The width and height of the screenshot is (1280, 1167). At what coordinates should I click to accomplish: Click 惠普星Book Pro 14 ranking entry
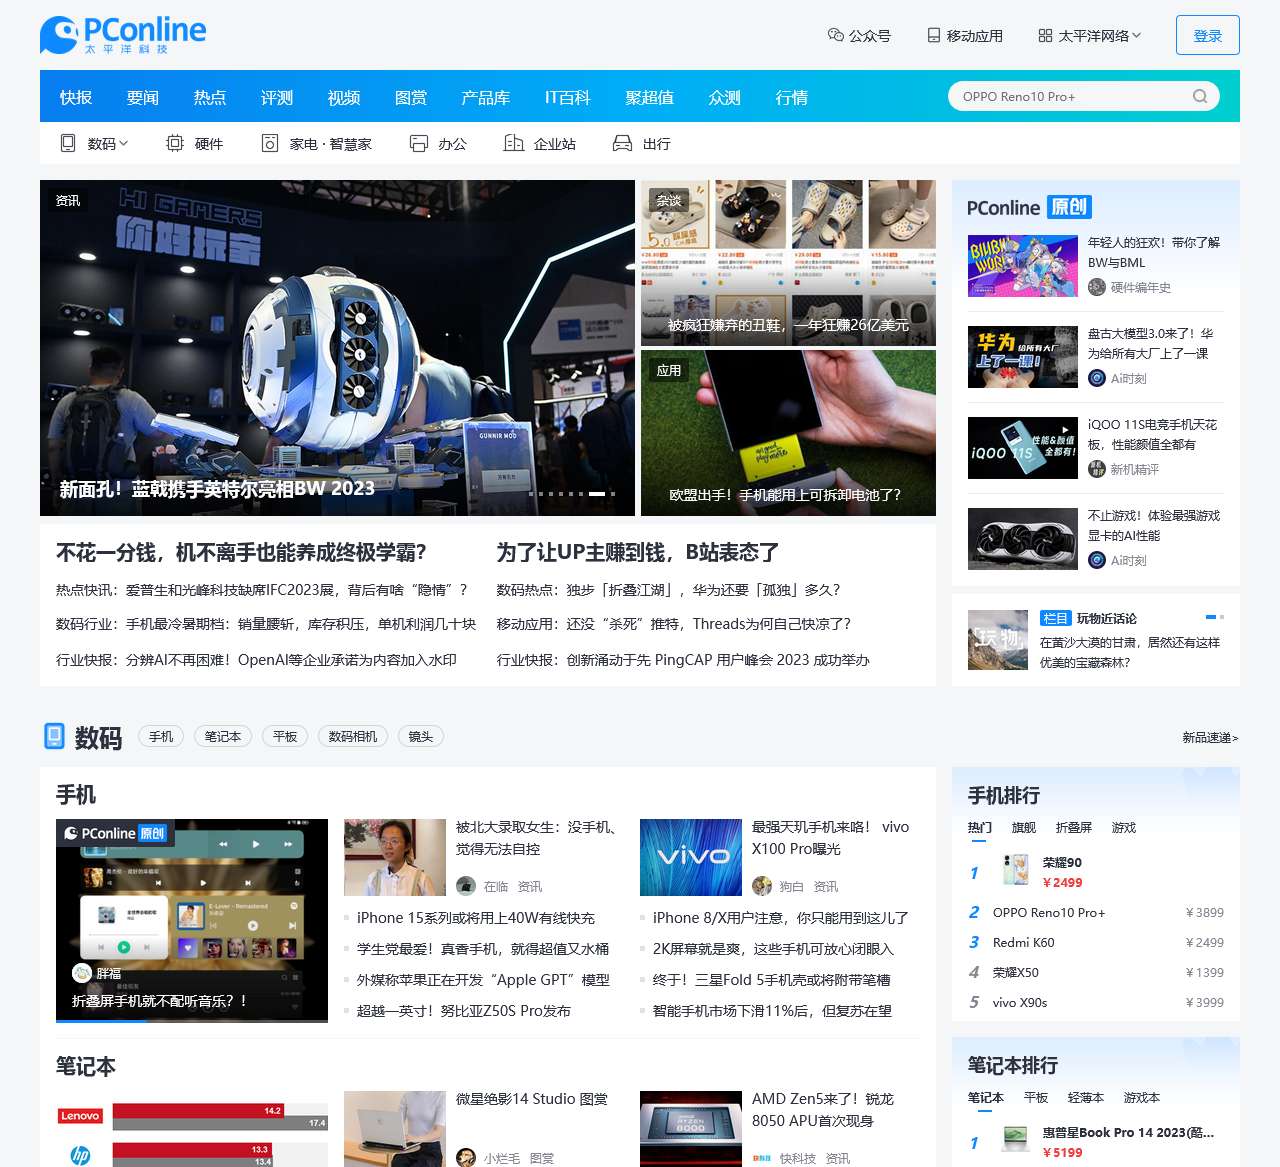pyautogui.click(x=1128, y=1132)
